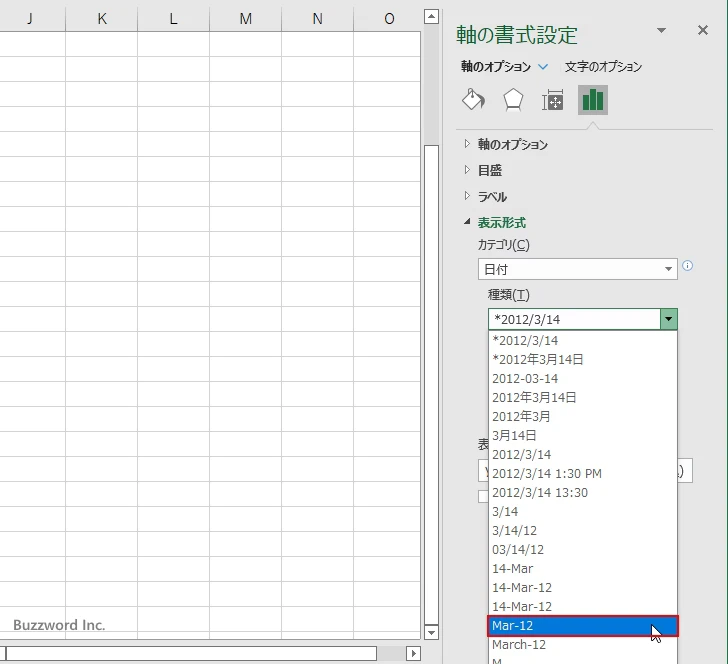Image resolution: width=728 pixels, height=664 pixels.
Task: Expand the ラベル section
Action: (492, 197)
